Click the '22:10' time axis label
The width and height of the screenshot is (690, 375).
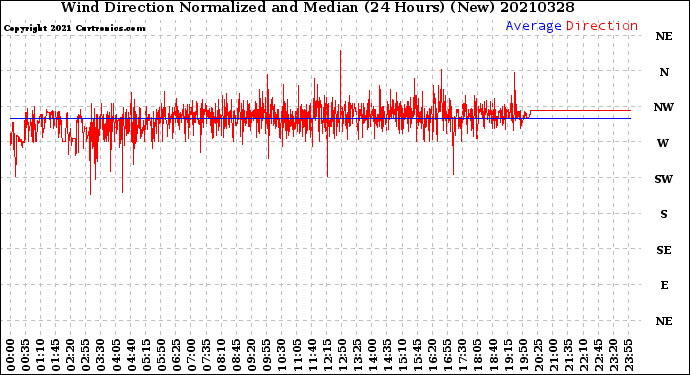pos(583,355)
